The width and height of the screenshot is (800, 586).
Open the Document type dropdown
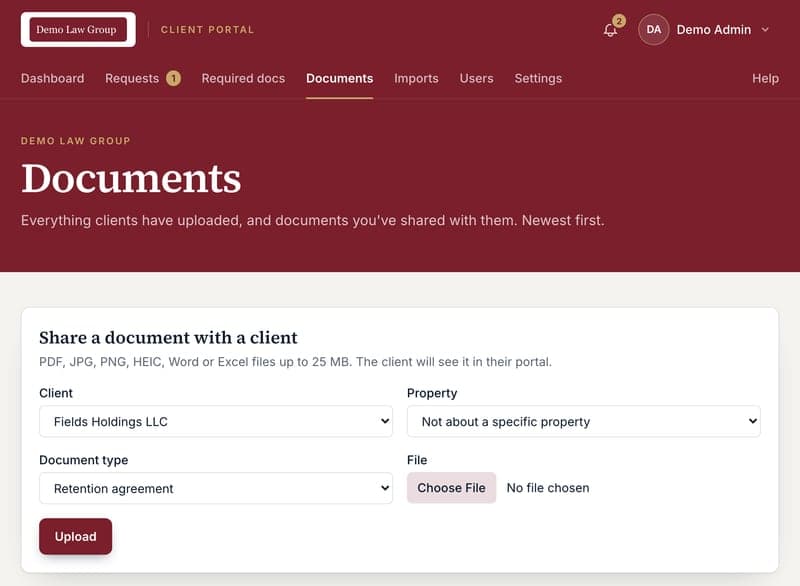pyautogui.click(x=216, y=488)
